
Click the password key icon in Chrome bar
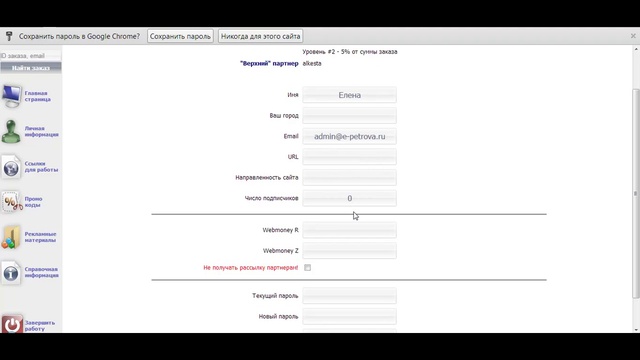click(x=9, y=36)
